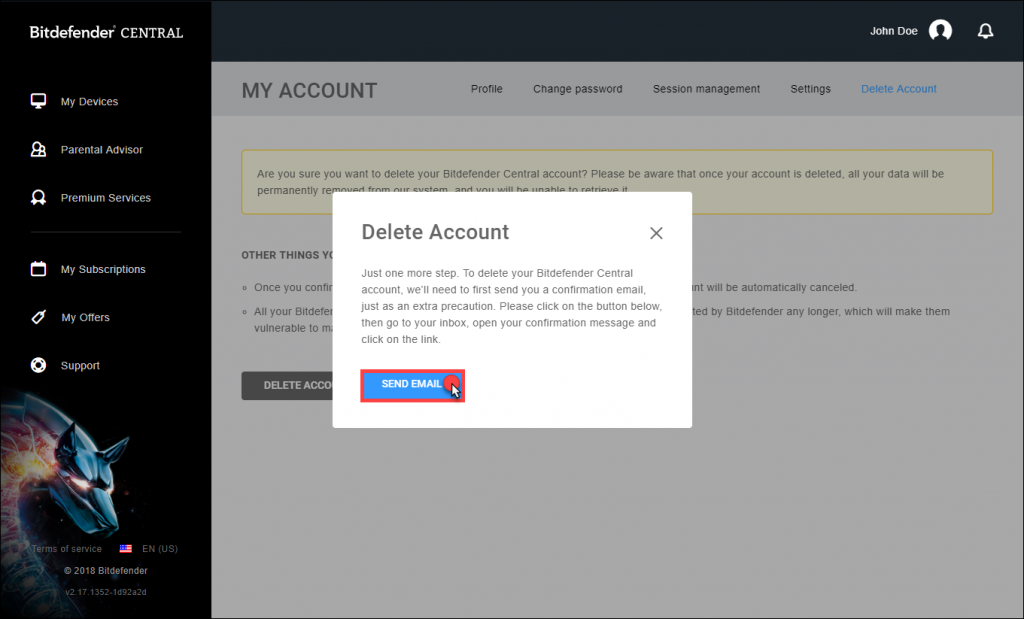
Task: Click the Support lifebuoy icon
Action: (x=39, y=365)
